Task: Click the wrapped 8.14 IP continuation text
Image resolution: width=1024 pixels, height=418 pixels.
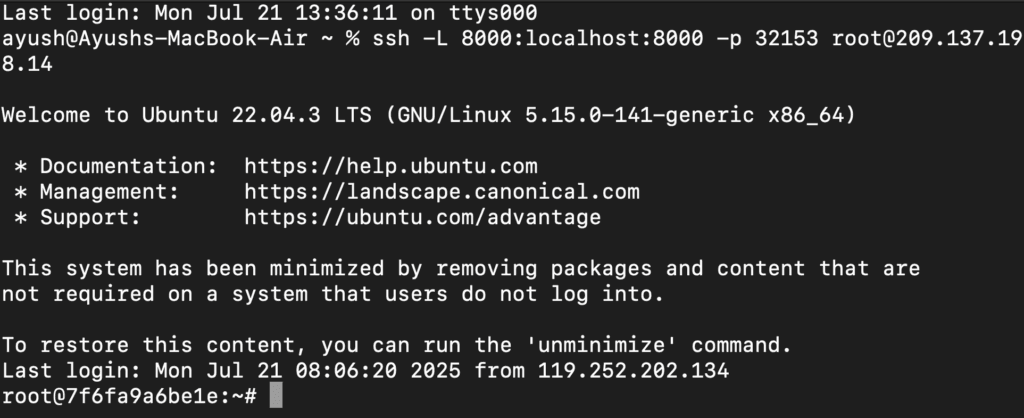Action: (x=27, y=64)
